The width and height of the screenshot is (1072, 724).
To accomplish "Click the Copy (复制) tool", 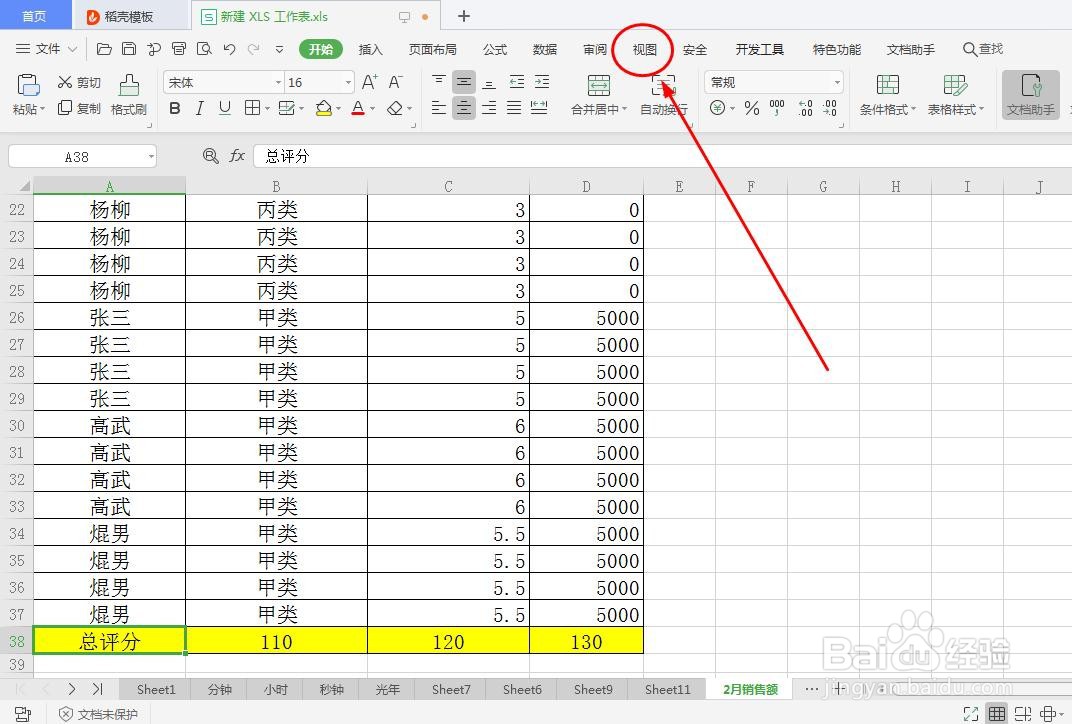I will [79, 108].
